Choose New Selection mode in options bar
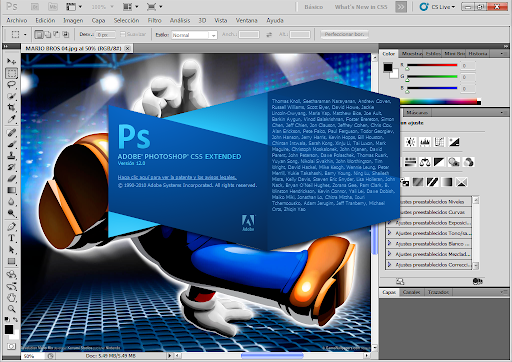This screenshot has height=362, width=512. [x=39, y=34]
